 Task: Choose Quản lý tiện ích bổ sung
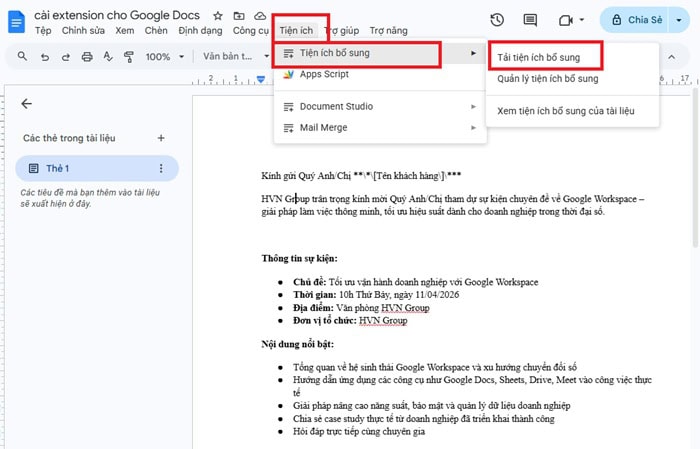548,78
